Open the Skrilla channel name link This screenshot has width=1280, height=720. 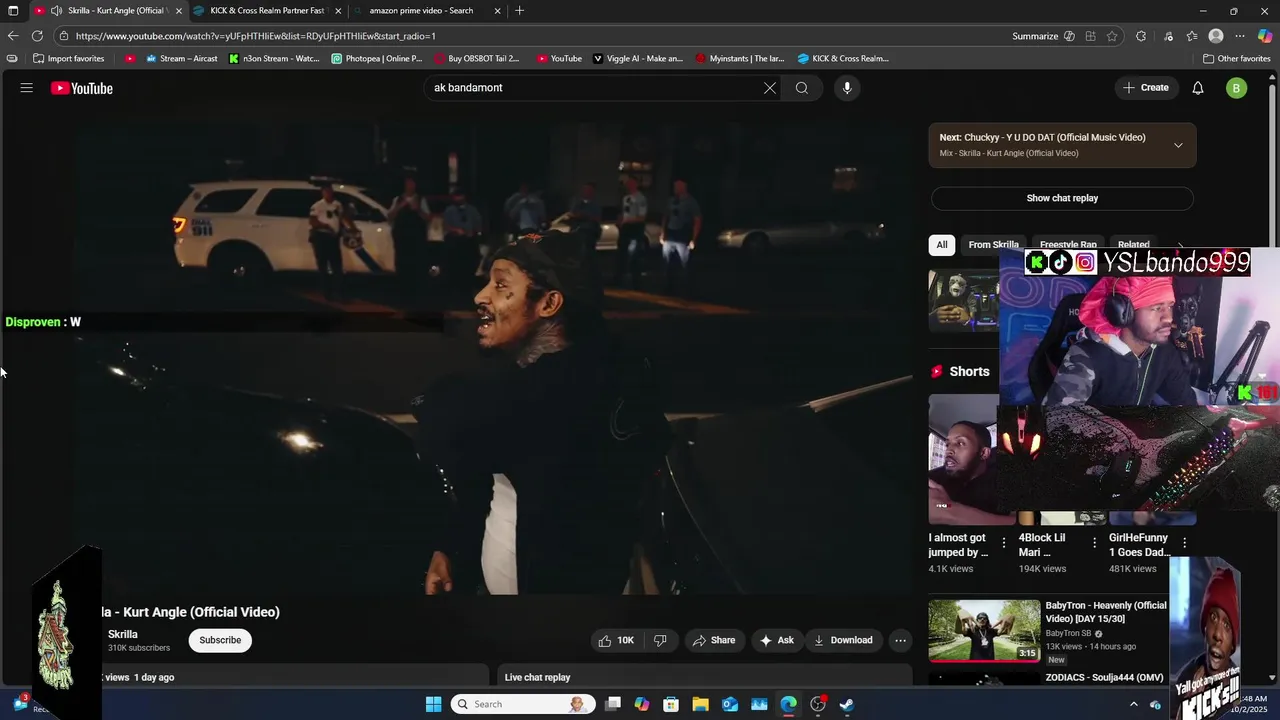click(123, 635)
